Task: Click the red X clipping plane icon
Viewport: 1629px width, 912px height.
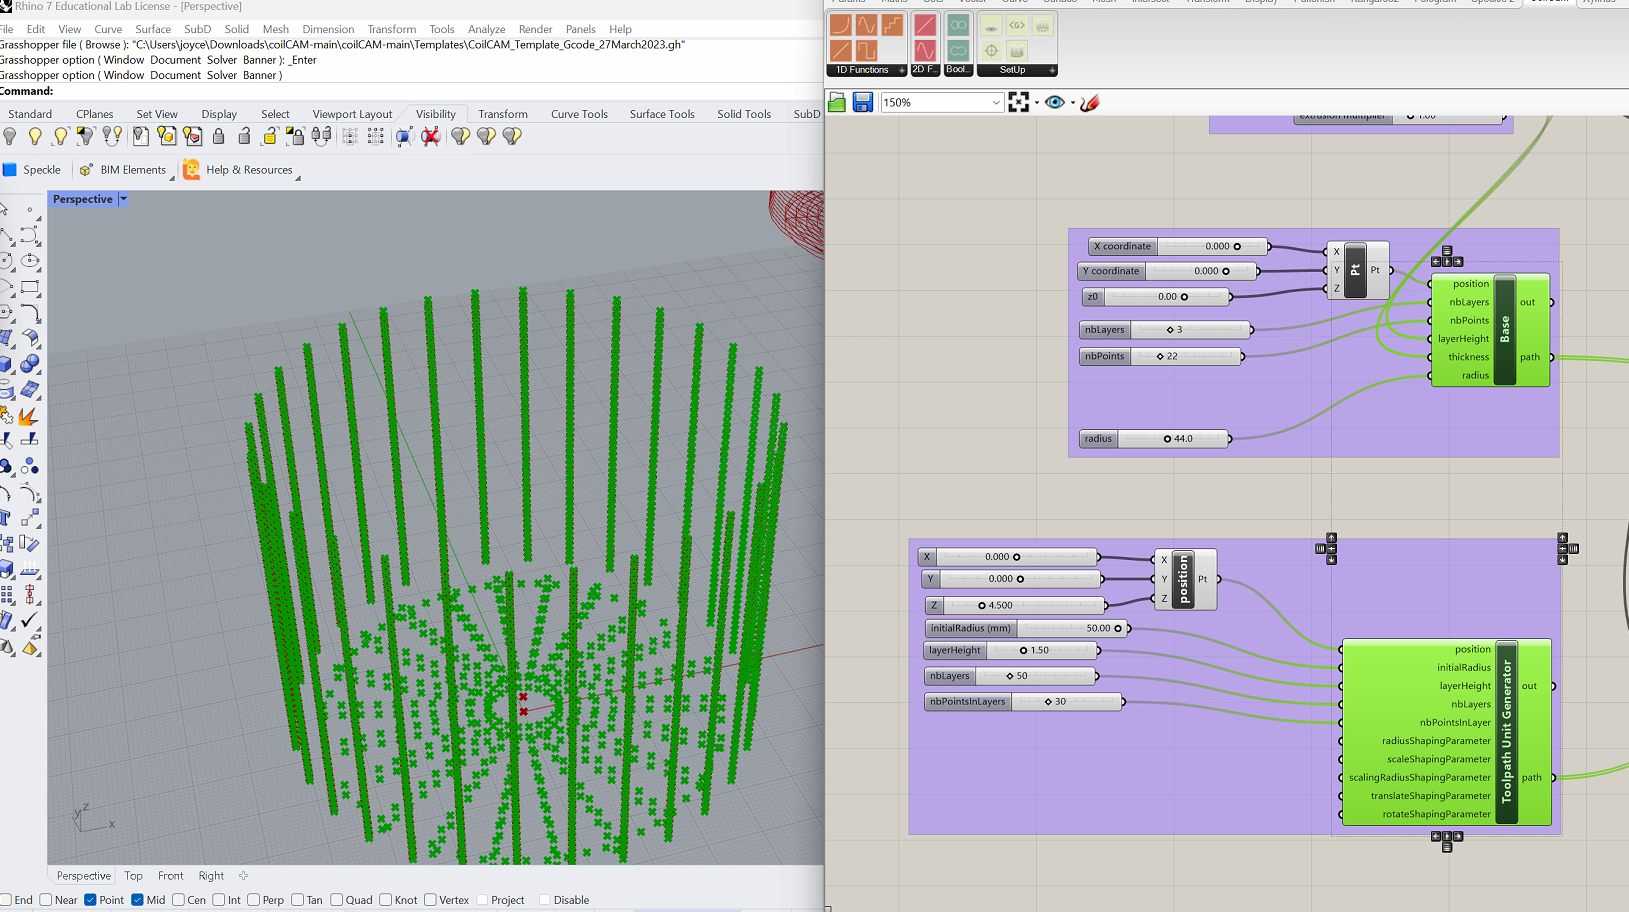Action: (x=430, y=136)
